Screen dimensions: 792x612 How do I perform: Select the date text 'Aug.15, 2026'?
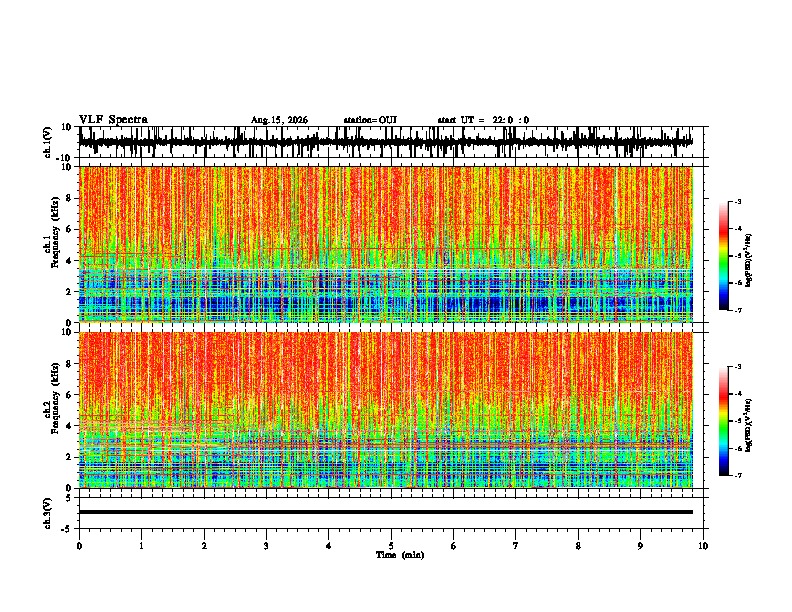click(x=279, y=120)
